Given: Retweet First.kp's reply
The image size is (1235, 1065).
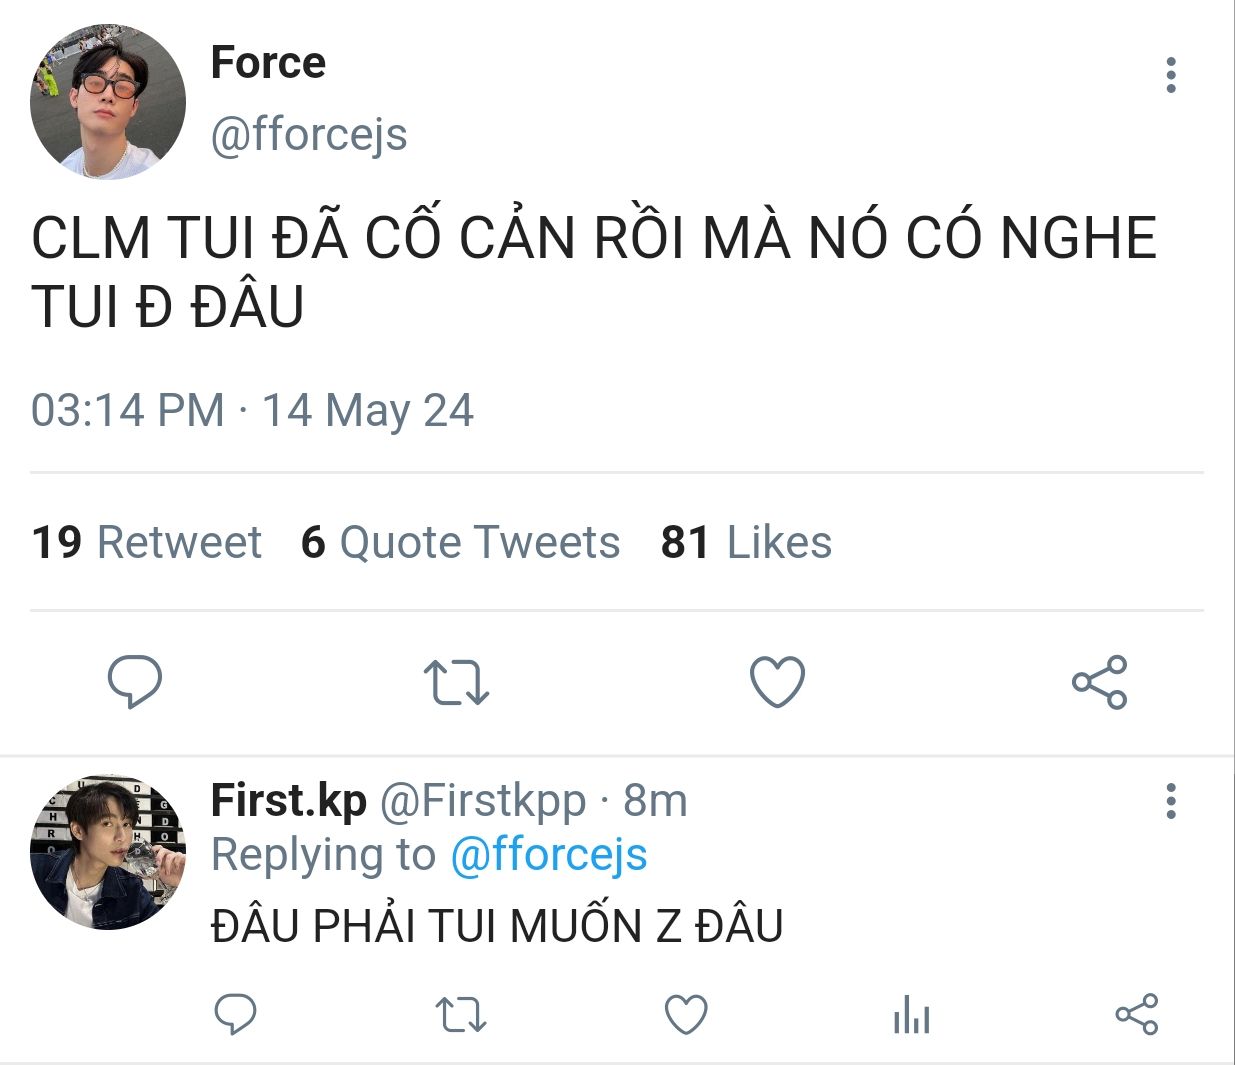Looking at the screenshot, I should click(461, 1015).
